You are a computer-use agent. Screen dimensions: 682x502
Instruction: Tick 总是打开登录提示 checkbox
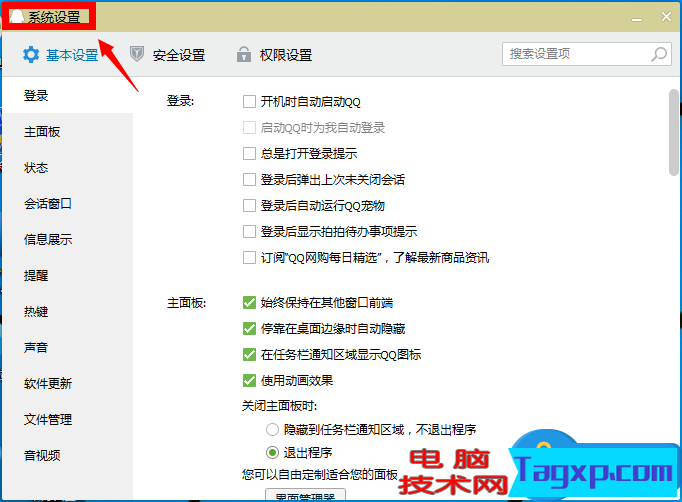(249, 154)
